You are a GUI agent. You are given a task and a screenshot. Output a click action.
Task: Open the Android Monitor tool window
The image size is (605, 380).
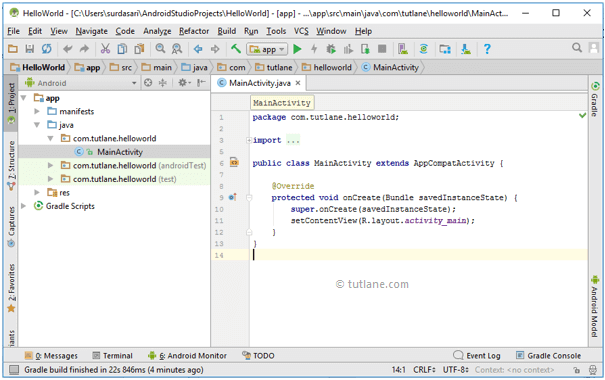tap(188, 356)
